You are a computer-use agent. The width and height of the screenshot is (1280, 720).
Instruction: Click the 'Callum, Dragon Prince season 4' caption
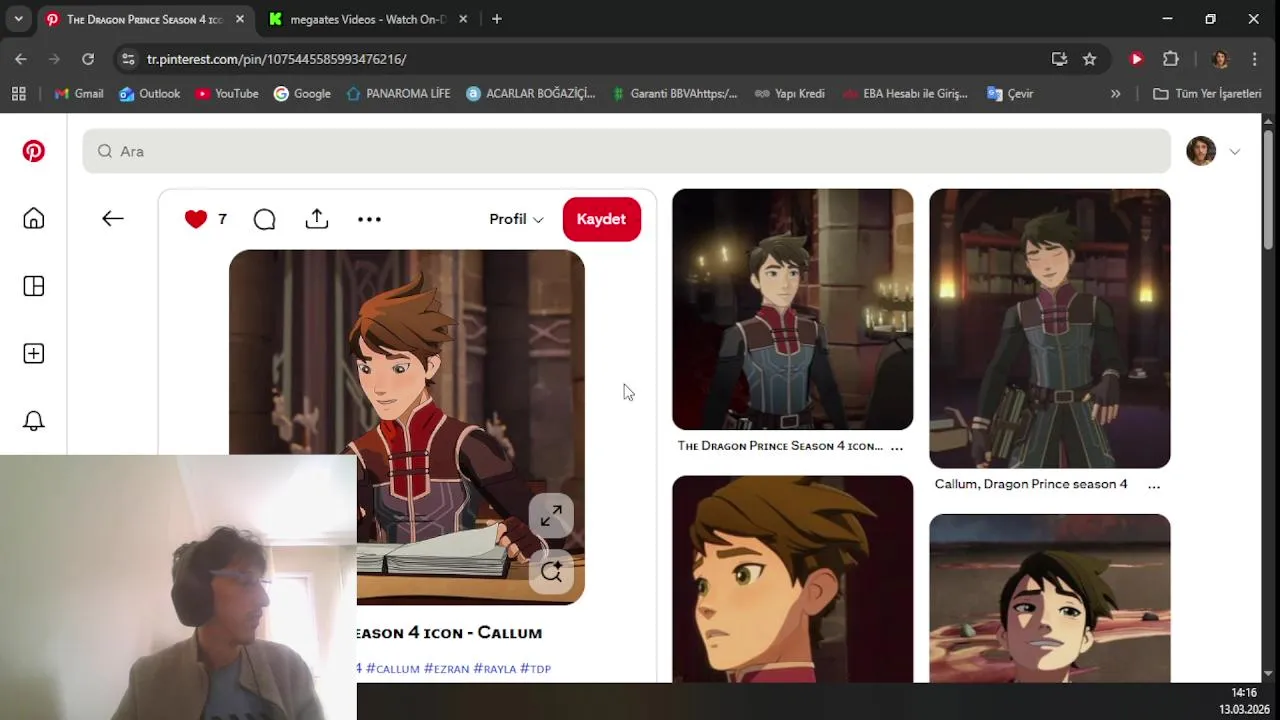click(1031, 484)
